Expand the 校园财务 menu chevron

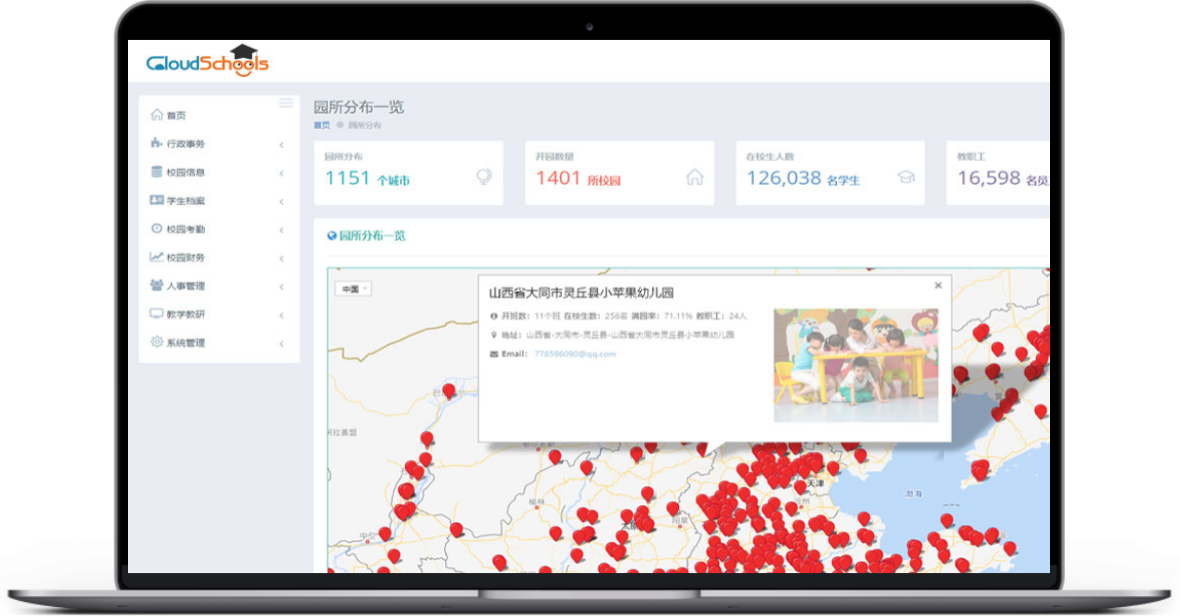(281, 258)
